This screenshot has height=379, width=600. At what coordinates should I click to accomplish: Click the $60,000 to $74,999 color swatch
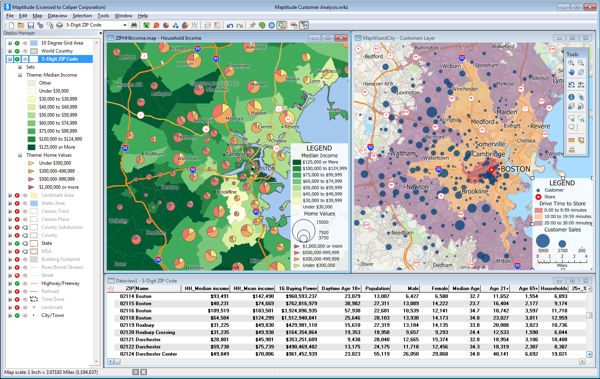coord(31,123)
